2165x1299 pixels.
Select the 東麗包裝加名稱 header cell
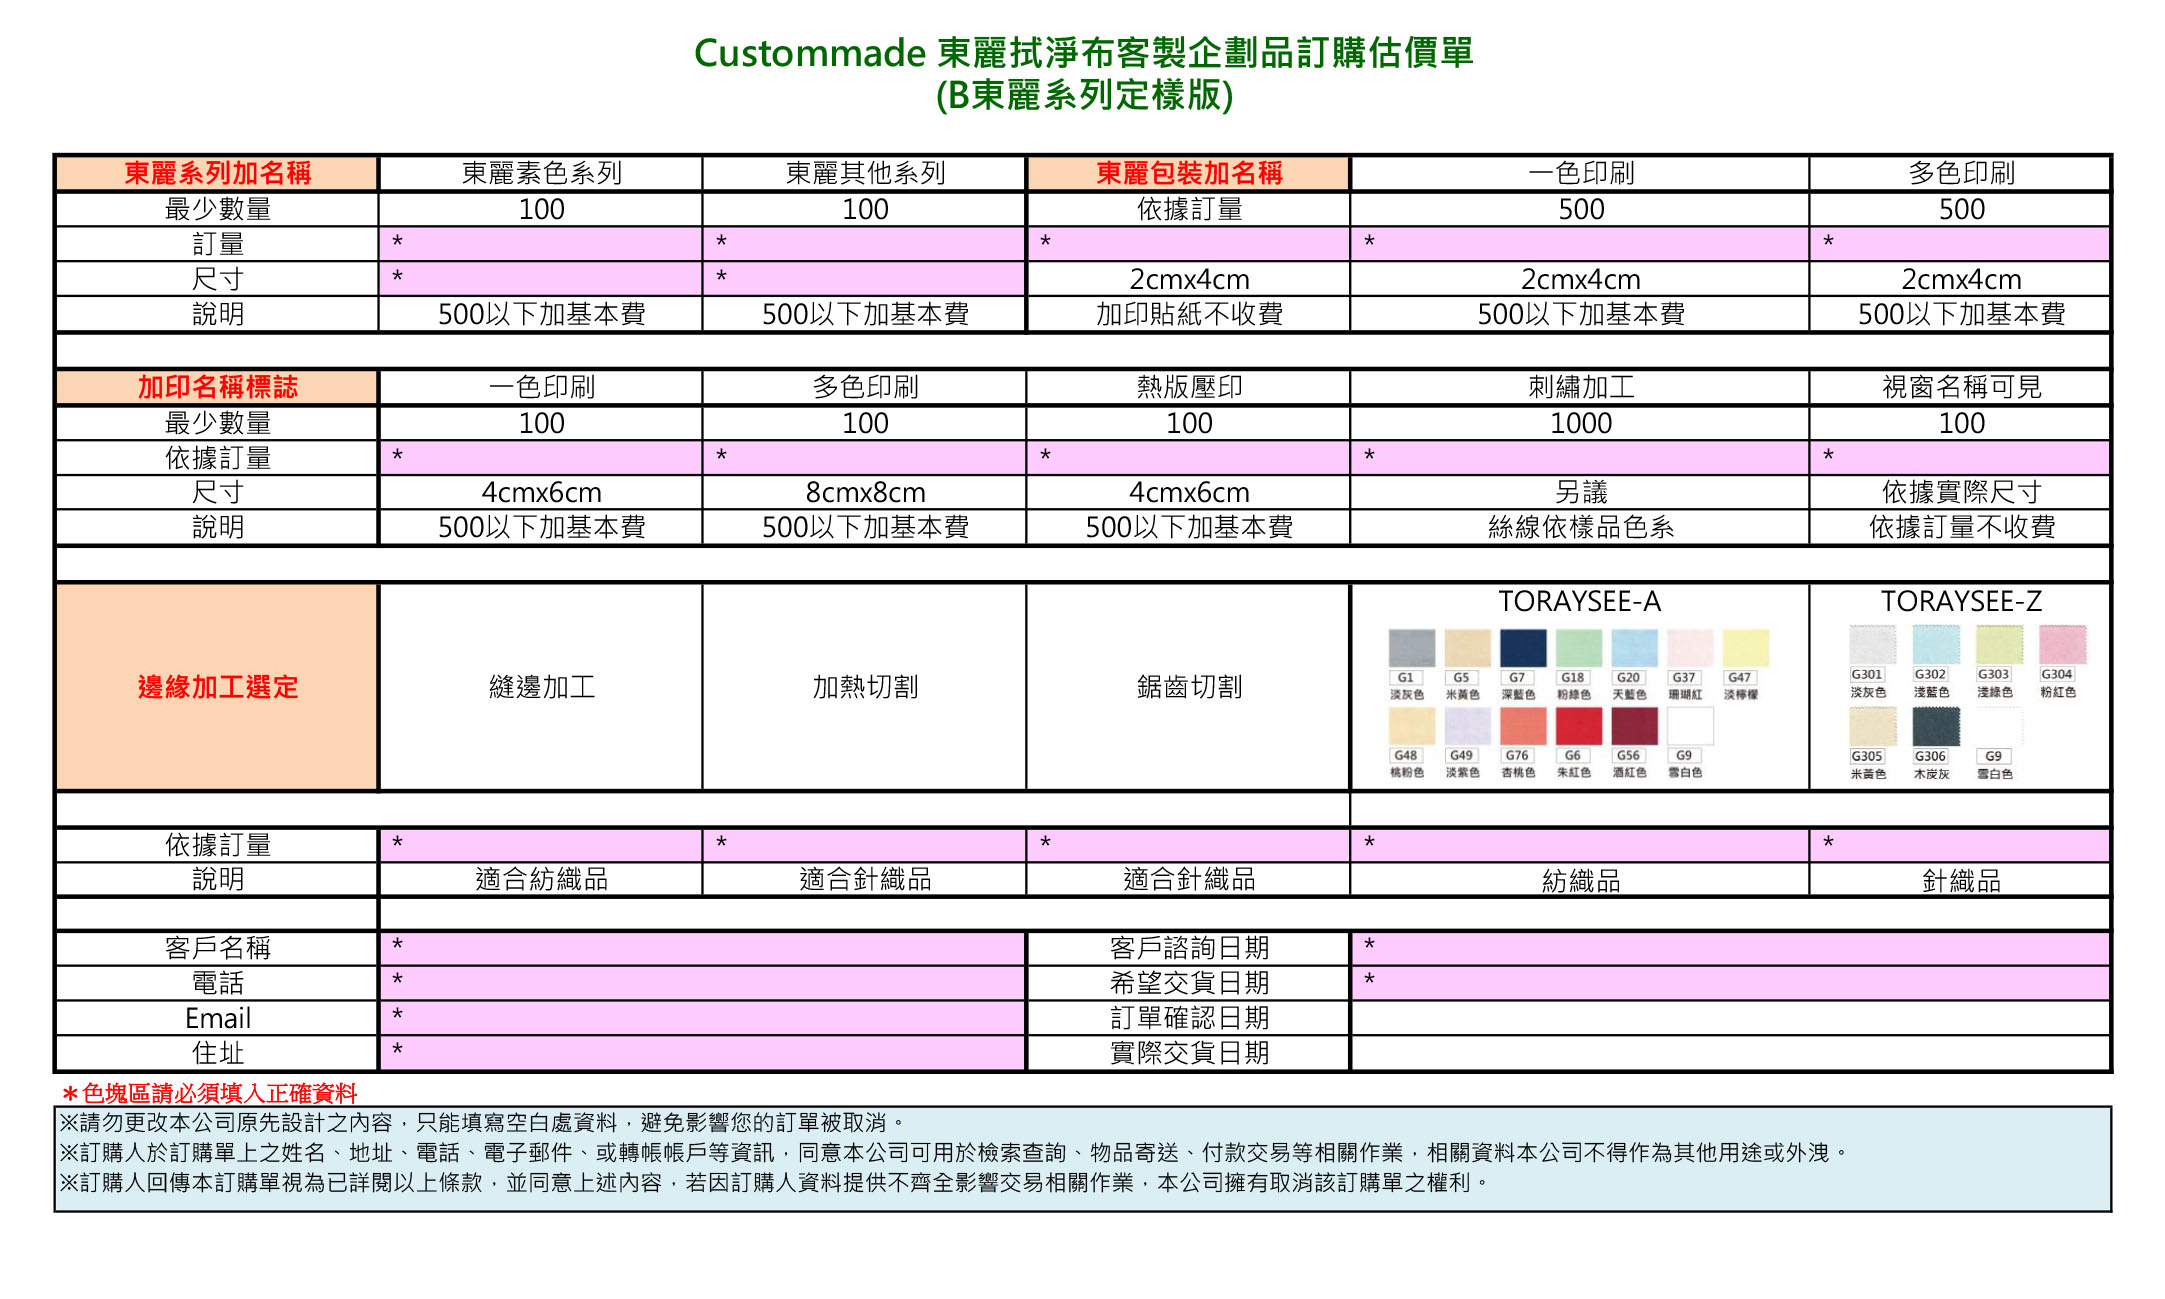click(1189, 173)
